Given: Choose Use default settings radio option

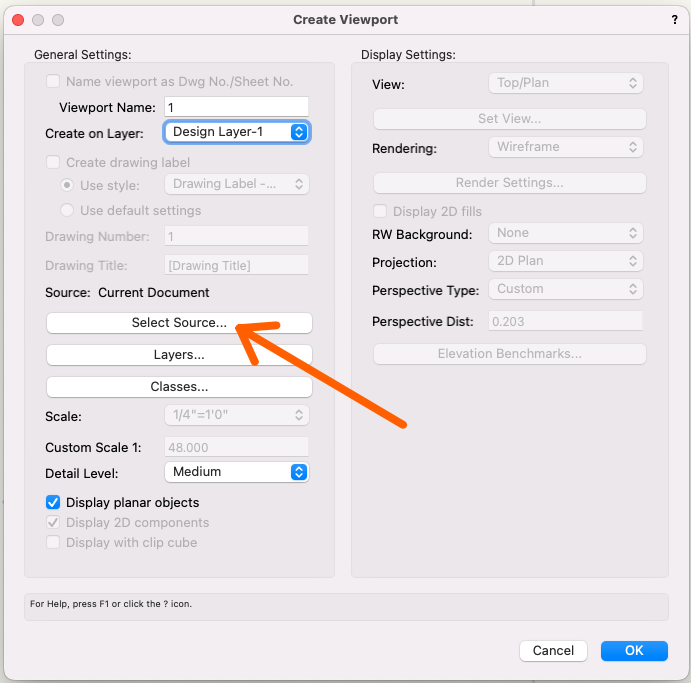Looking at the screenshot, I should 68,210.
